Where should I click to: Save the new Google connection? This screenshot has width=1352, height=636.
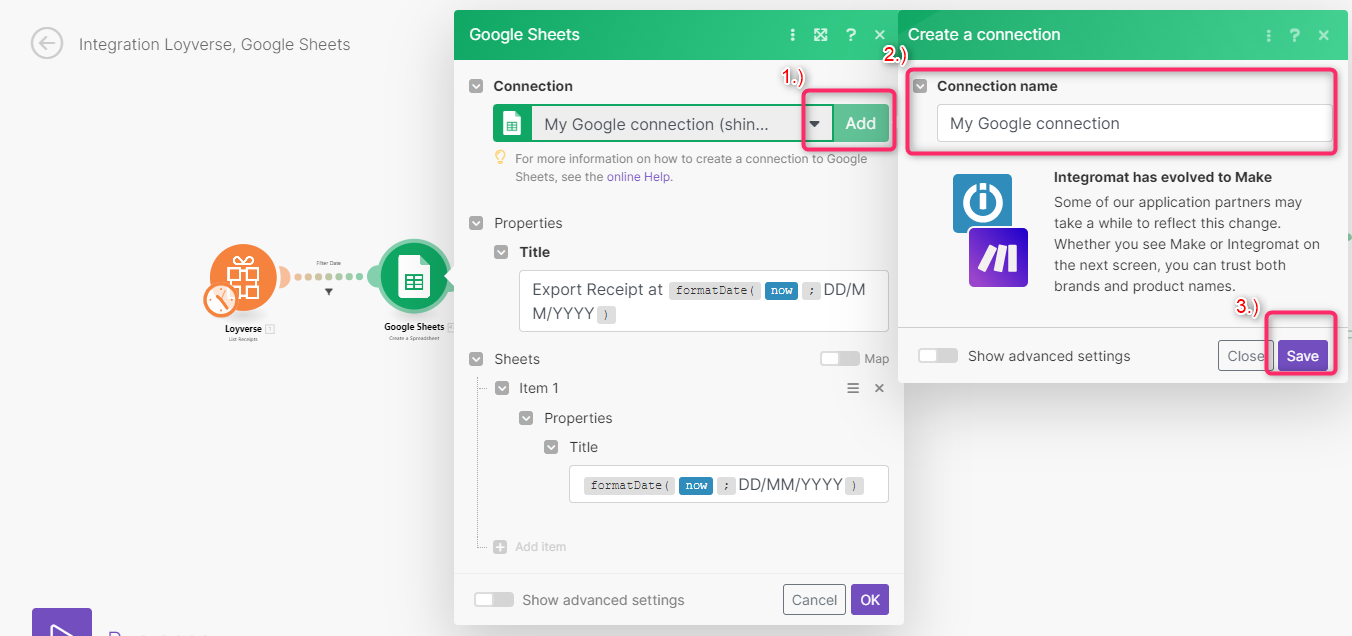coord(1302,355)
